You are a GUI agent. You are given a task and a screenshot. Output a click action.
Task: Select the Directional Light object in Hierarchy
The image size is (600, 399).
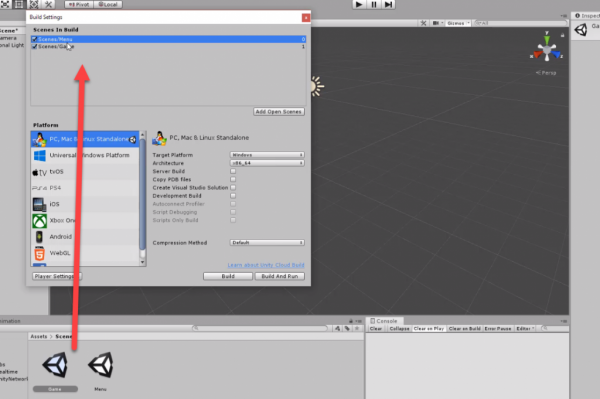12,45
